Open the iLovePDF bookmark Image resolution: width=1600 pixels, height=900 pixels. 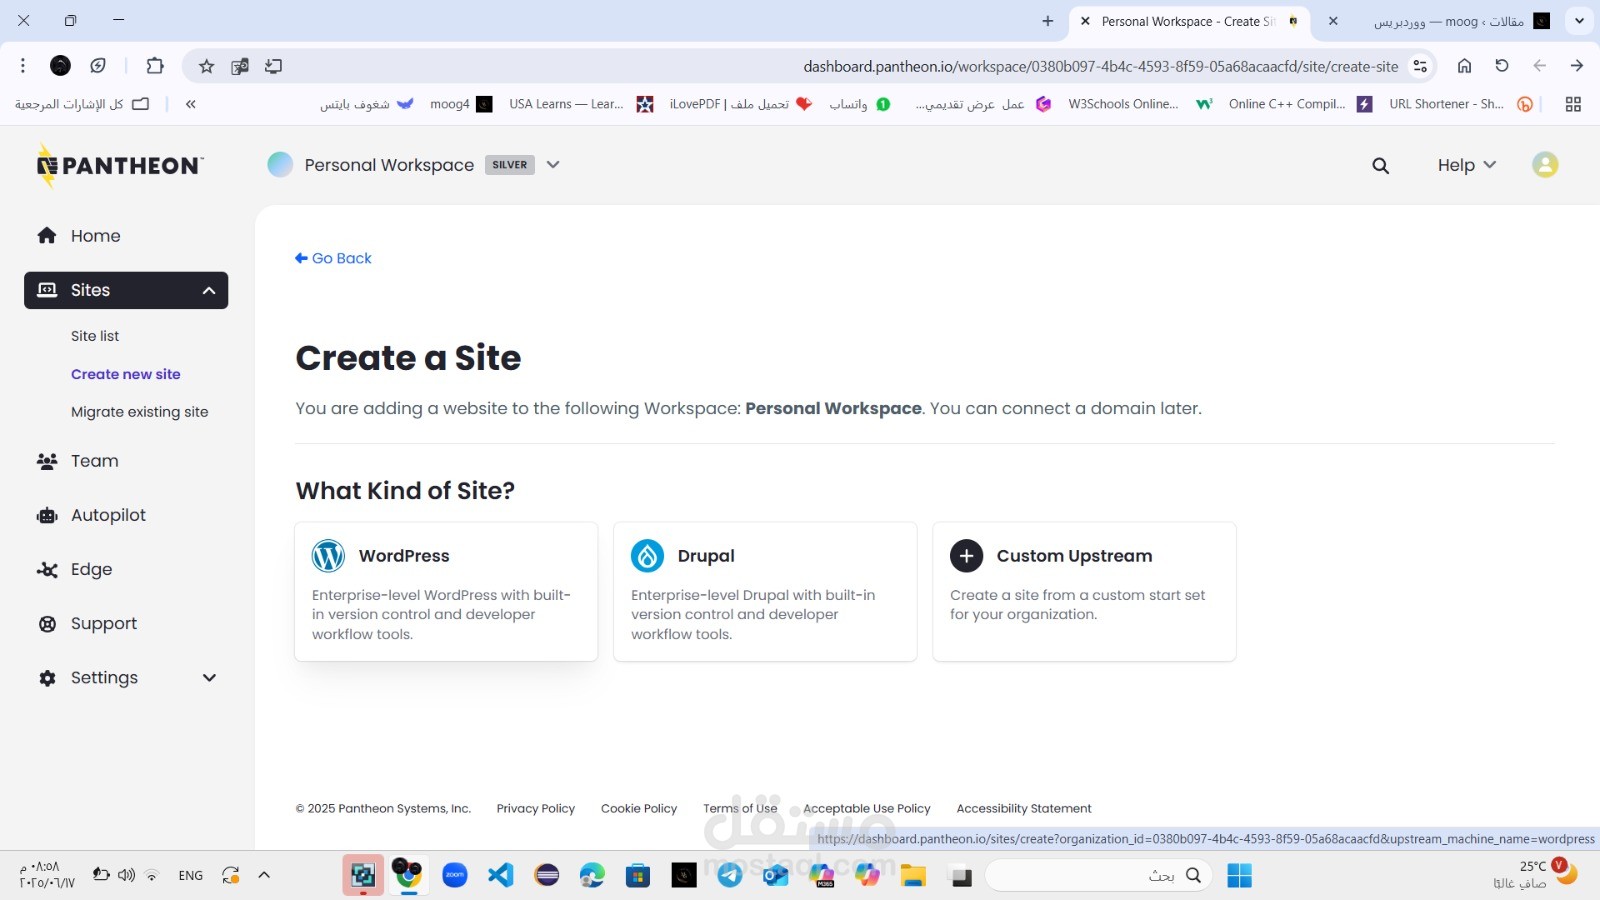741,104
